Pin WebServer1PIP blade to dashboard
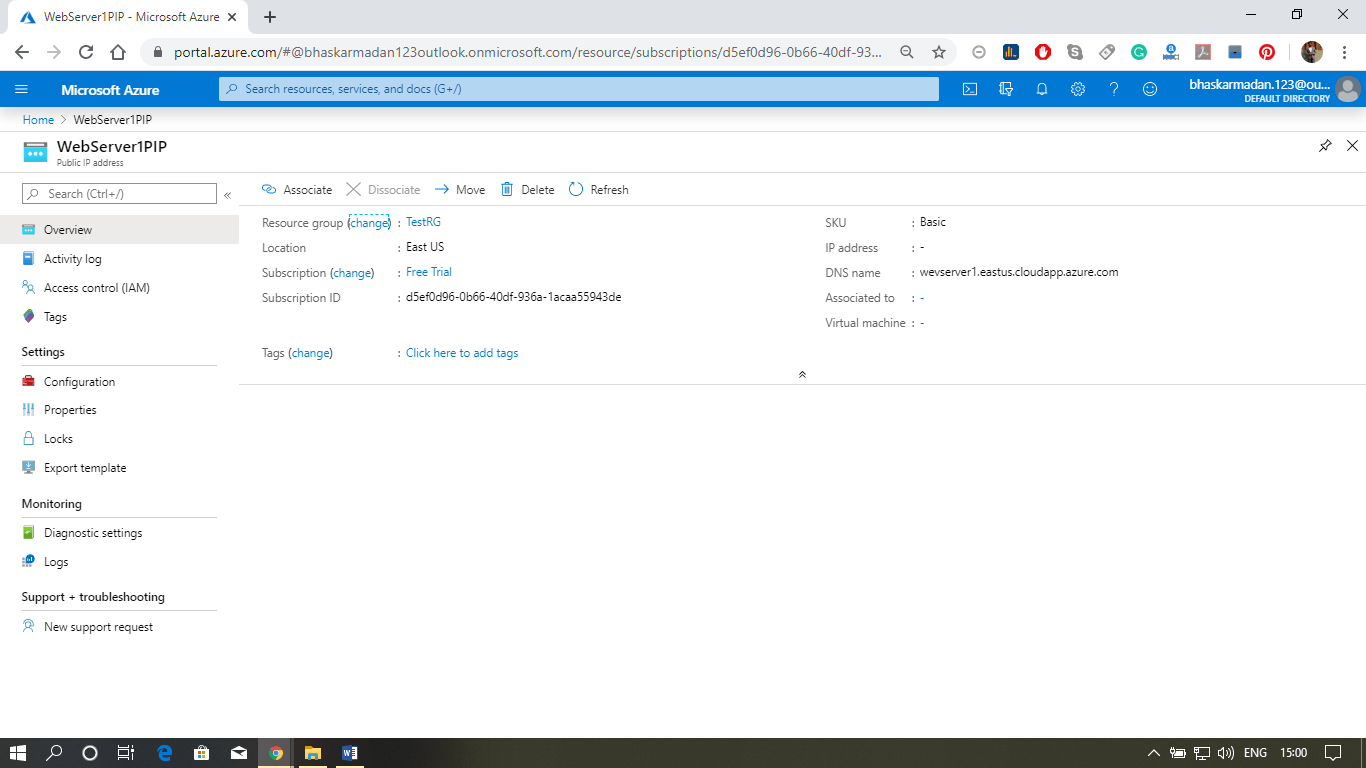 [1325, 146]
